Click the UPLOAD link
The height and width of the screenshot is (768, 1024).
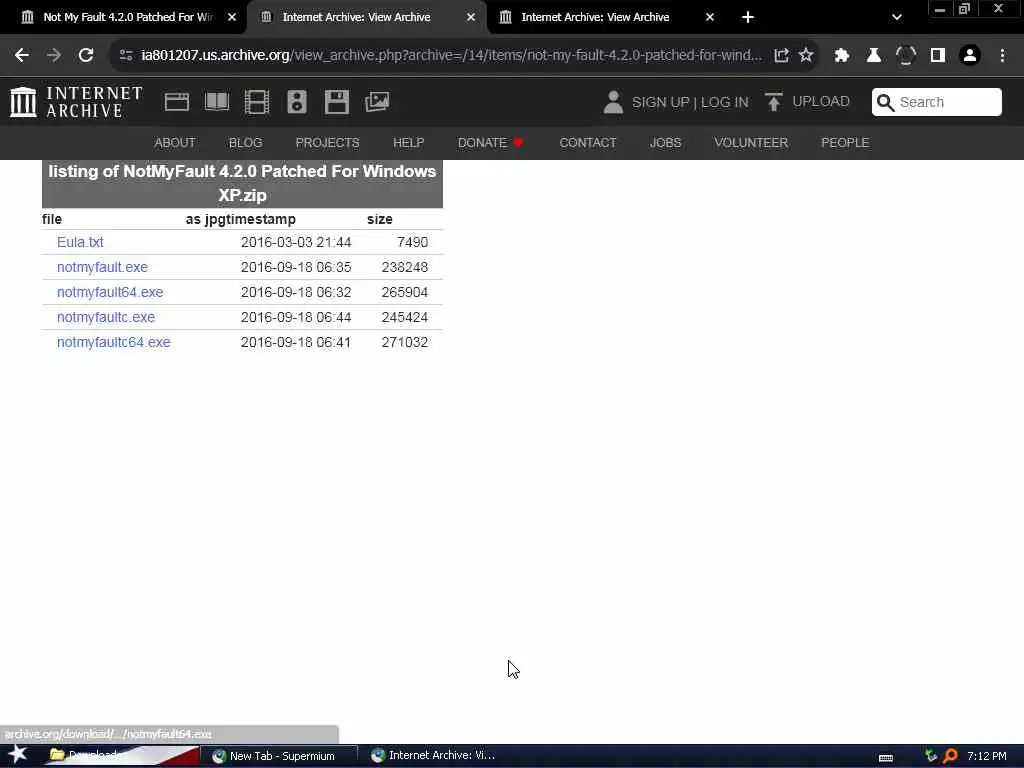[821, 102]
